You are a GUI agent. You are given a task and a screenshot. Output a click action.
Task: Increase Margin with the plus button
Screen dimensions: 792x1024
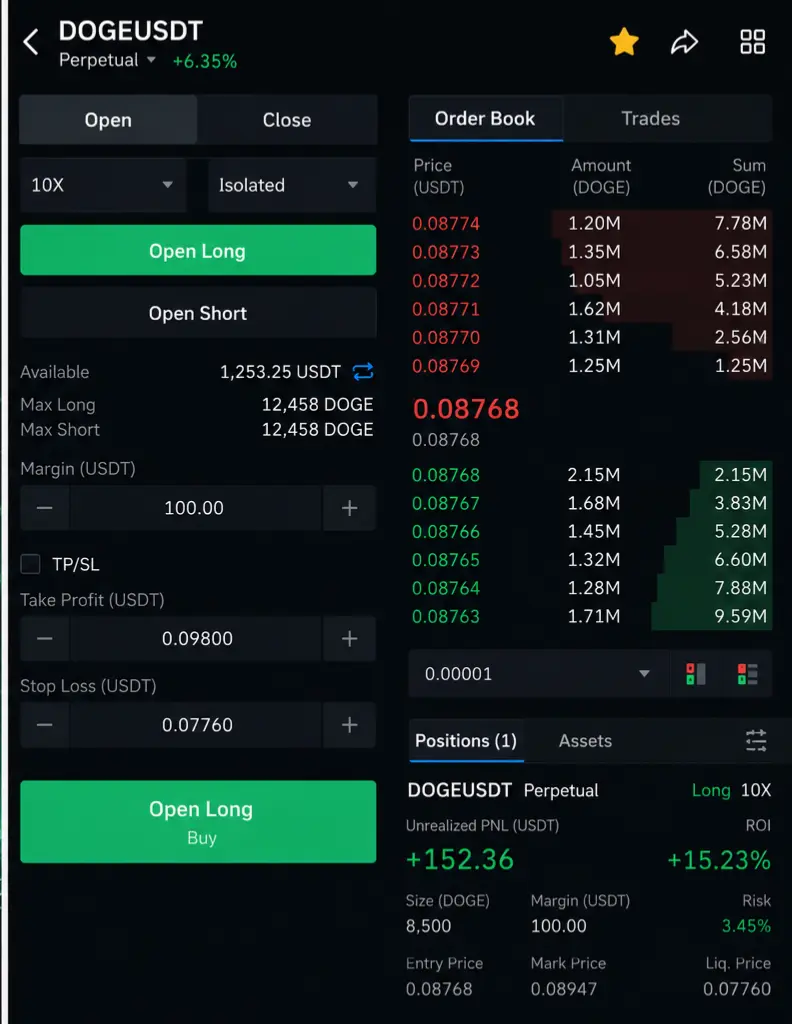click(x=349, y=507)
